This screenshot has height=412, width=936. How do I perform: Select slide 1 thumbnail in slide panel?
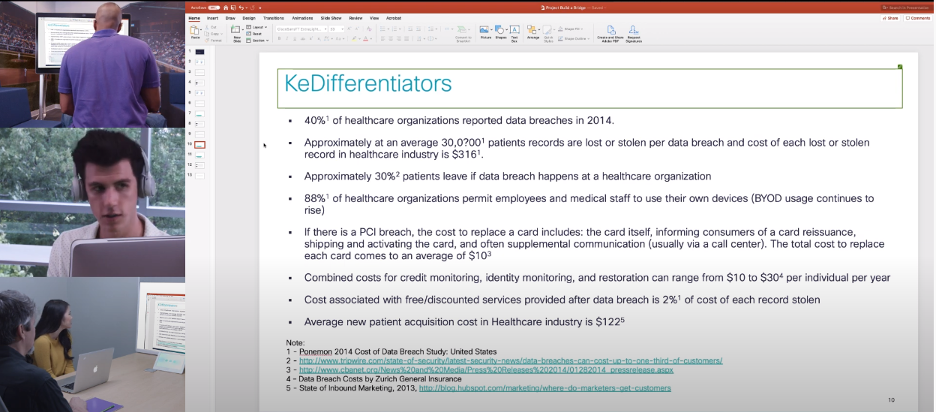(199, 51)
